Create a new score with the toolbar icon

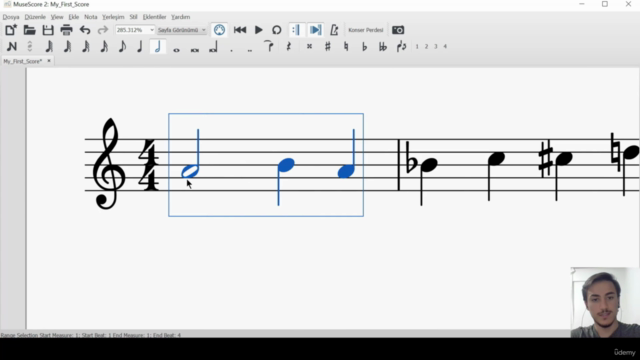(x=11, y=30)
